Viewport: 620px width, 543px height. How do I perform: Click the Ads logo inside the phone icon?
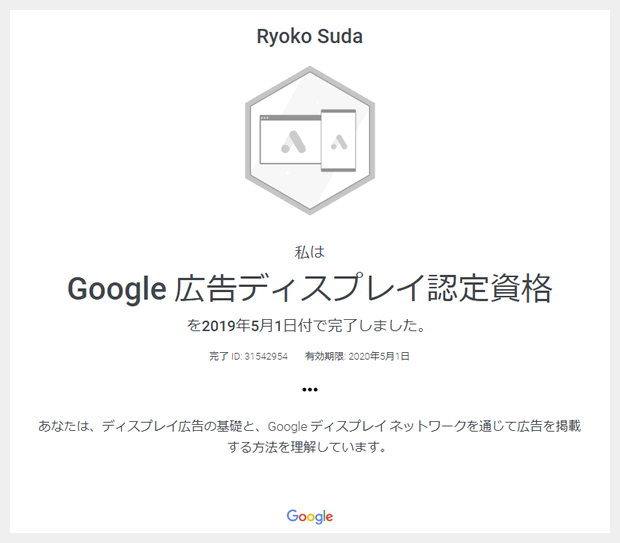[x=339, y=142]
